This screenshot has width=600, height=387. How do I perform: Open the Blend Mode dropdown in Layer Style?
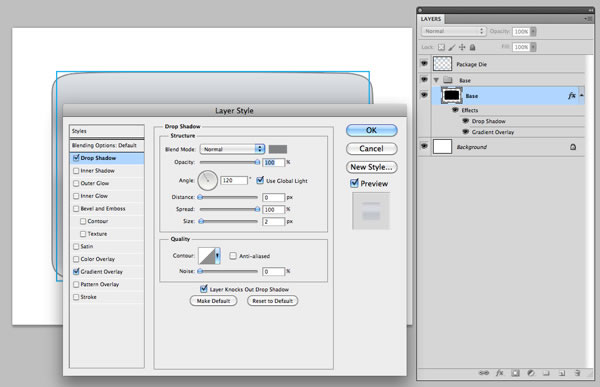click(232, 149)
